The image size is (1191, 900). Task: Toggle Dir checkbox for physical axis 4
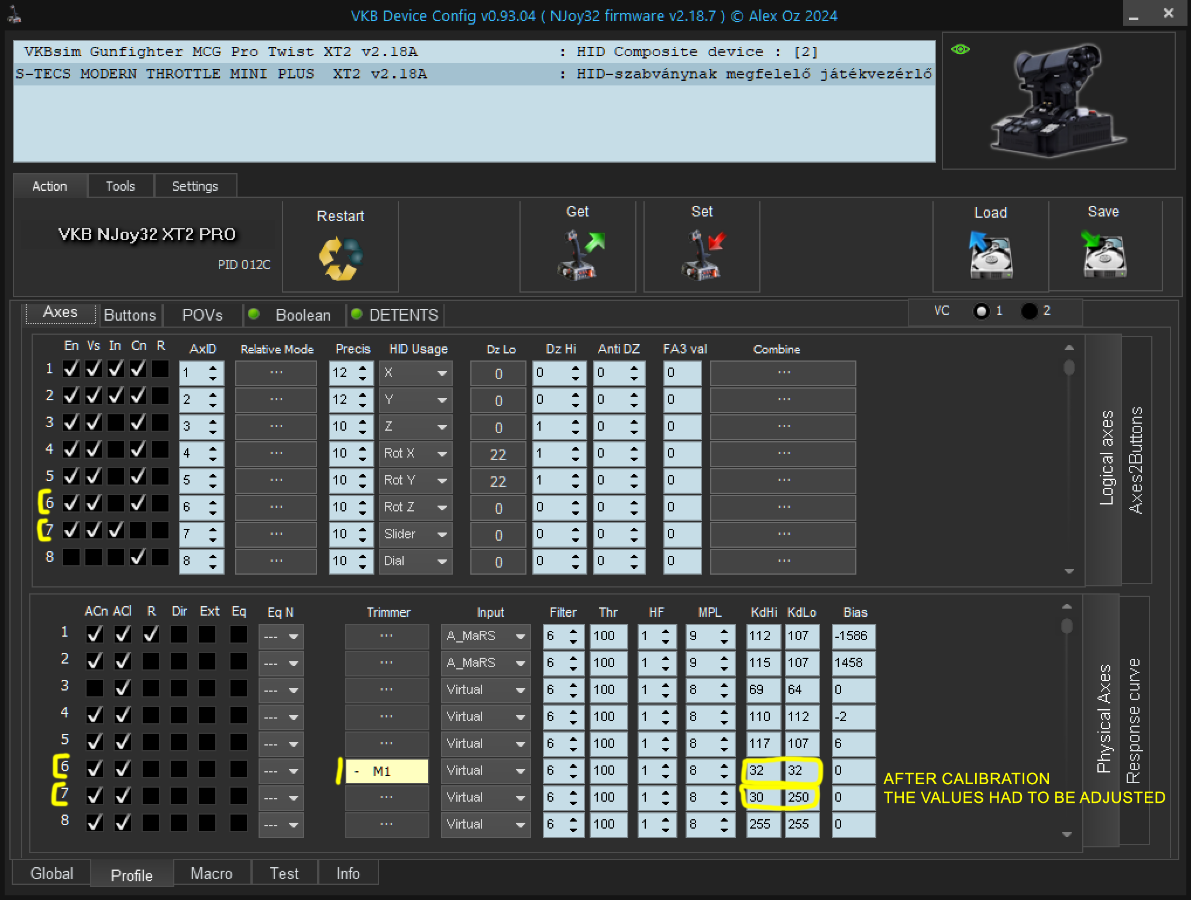179,715
